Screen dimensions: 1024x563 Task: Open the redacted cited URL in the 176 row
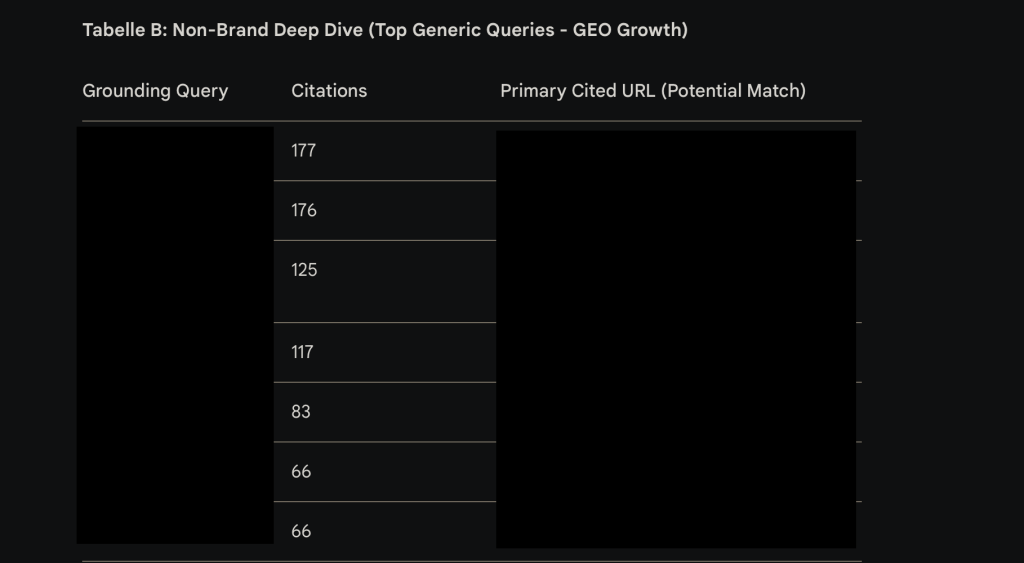(x=675, y=211)
